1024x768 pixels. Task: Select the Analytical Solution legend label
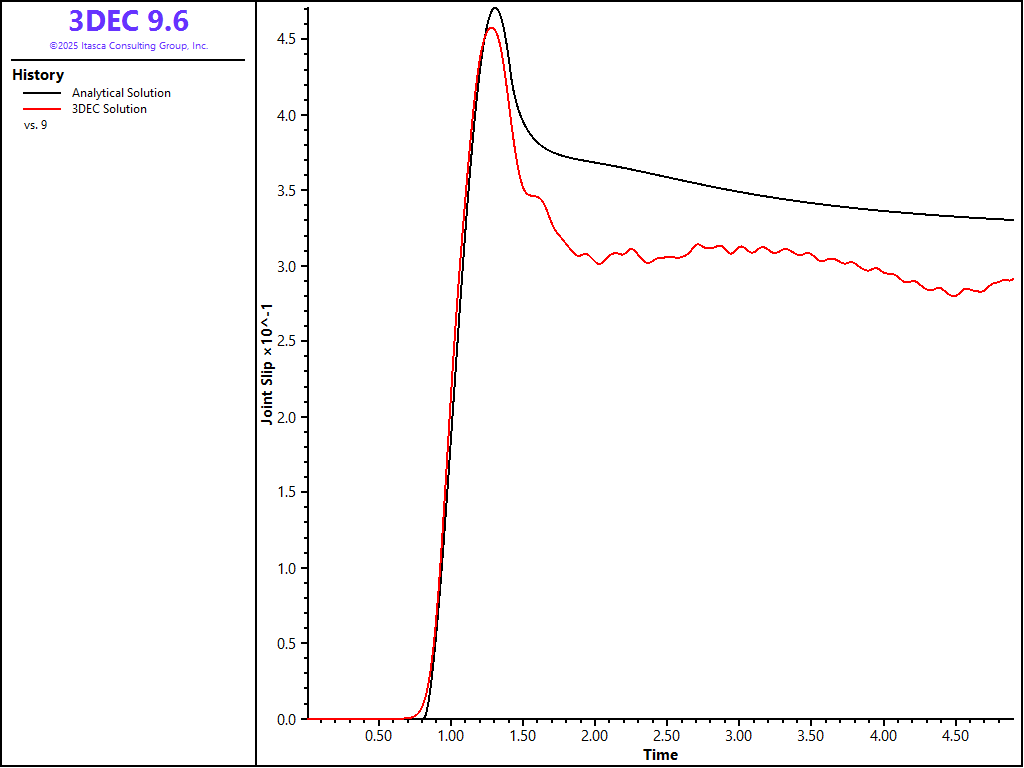tap(121, 93)
